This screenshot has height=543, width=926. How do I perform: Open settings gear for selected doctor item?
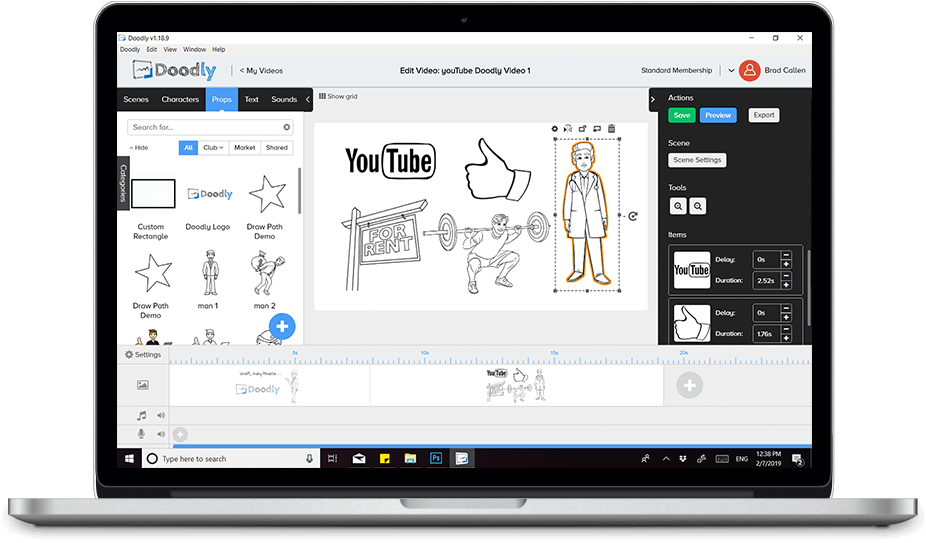pos(554,129)
